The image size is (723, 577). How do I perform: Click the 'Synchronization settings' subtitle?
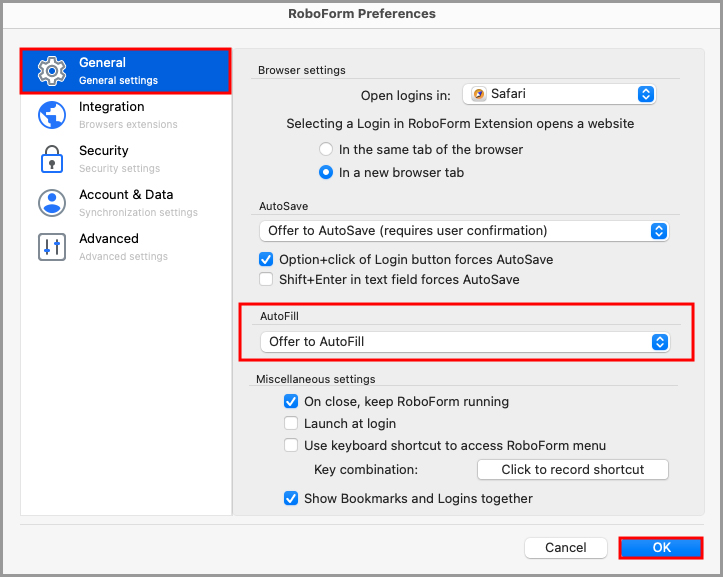click(x=138, y=213)
